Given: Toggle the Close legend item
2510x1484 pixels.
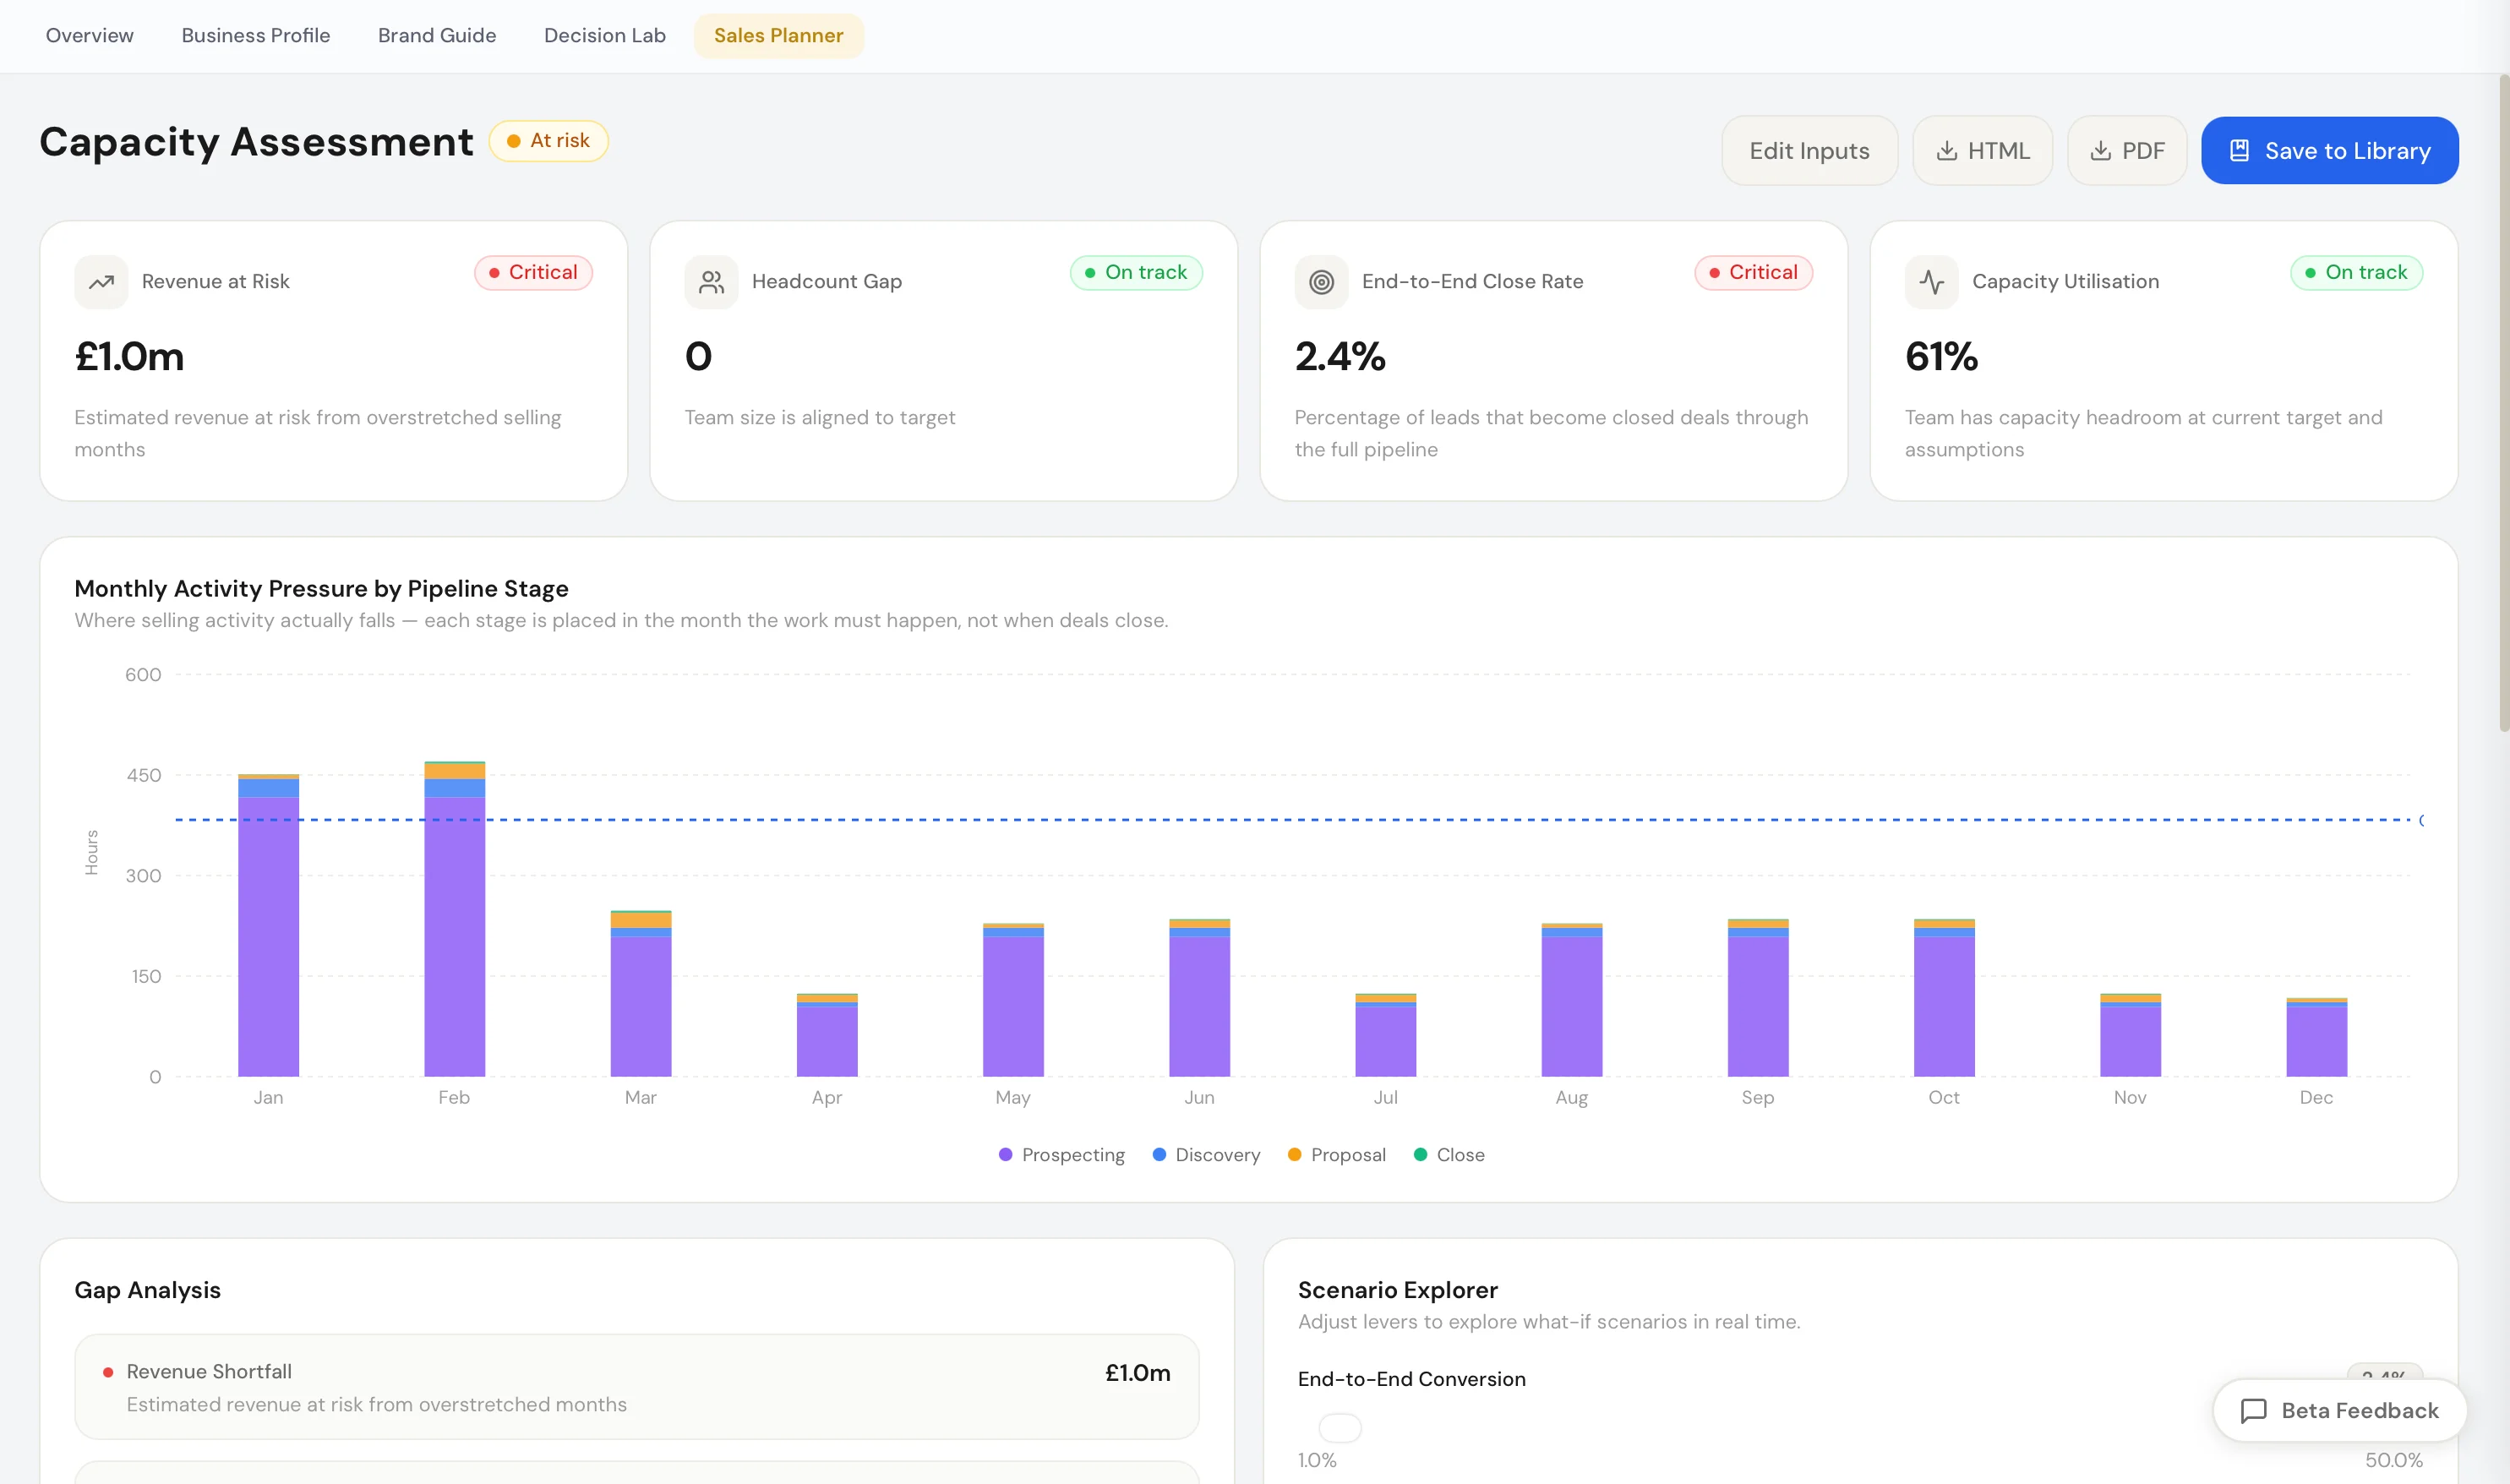Looking at the screenshot, I should click(1449, 1155).
